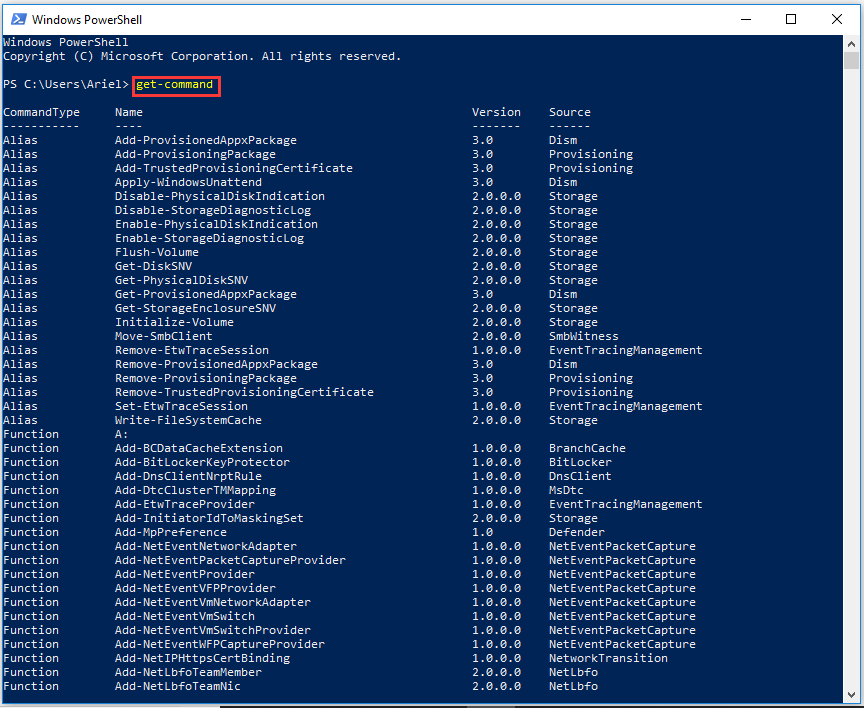The width and height of the screenshot is (864, 708).
Task: Click the Add-DnsClientNrptRule entry
Action: 188,477
